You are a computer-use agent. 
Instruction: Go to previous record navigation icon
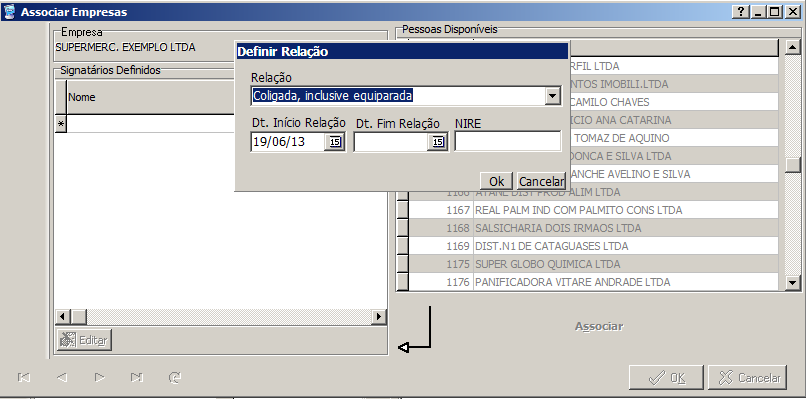[x=62, y=377]
